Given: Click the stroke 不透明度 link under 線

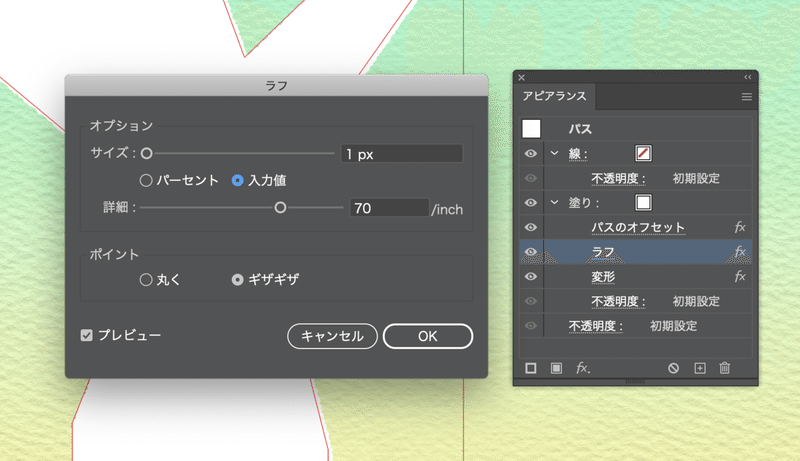Looking at the screenshot, I should [618, 178].
